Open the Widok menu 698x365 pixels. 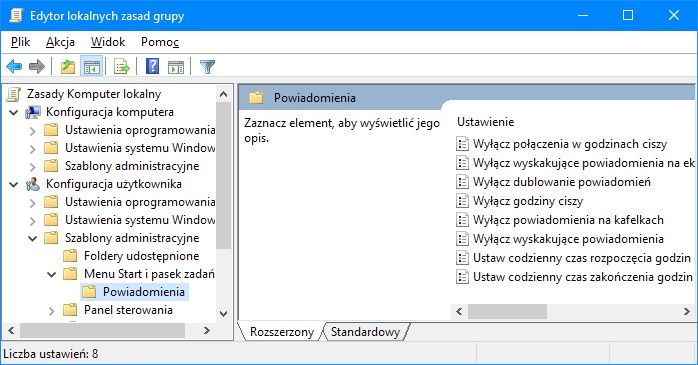click(x=108, y=42)
